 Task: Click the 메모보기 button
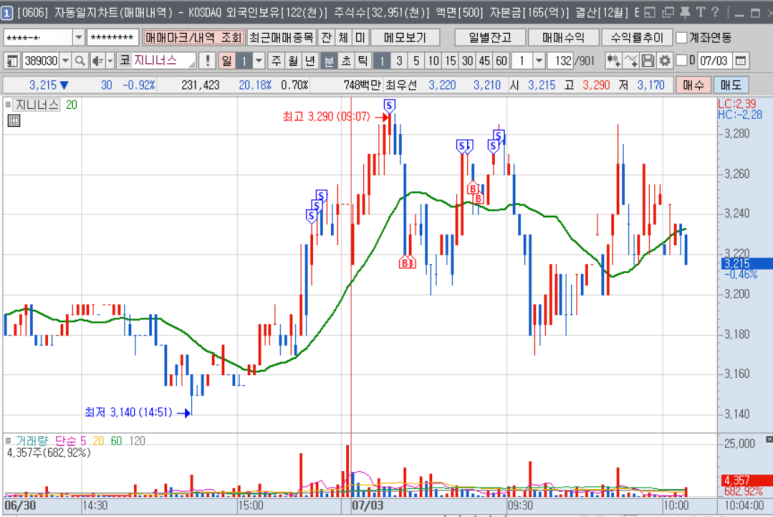[x=405, y=37]
